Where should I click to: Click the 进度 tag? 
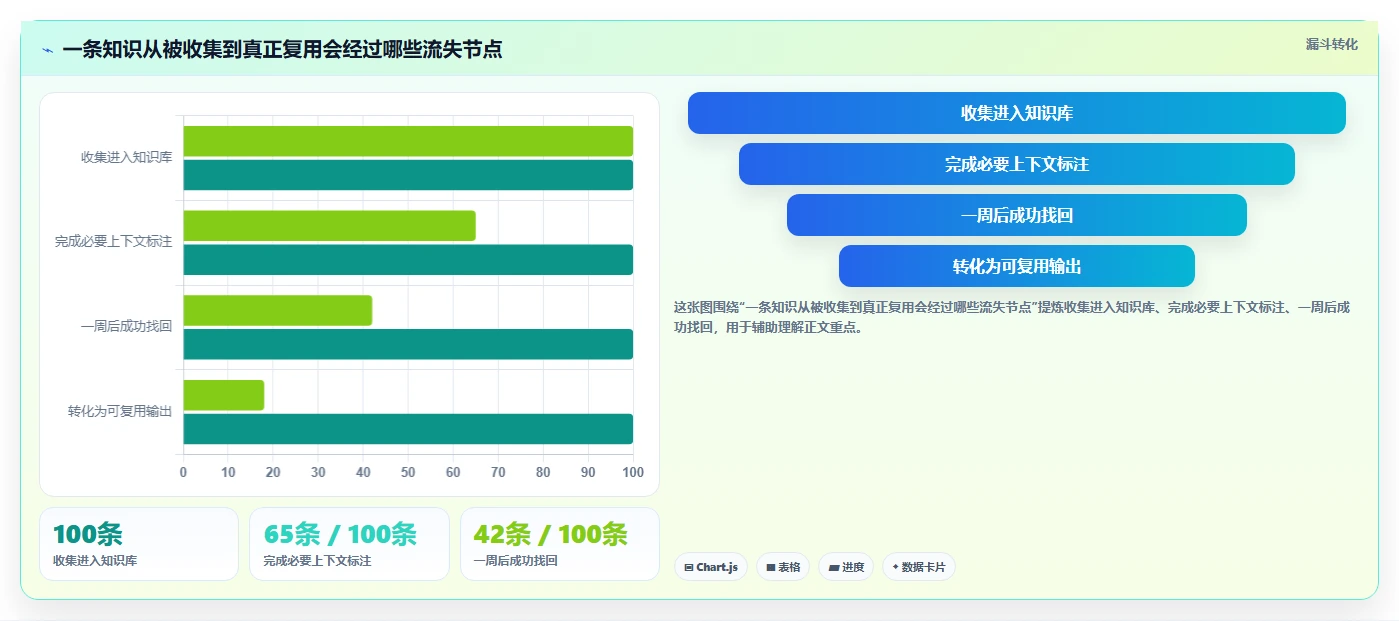pyautogui.click(x=846, y=567)
